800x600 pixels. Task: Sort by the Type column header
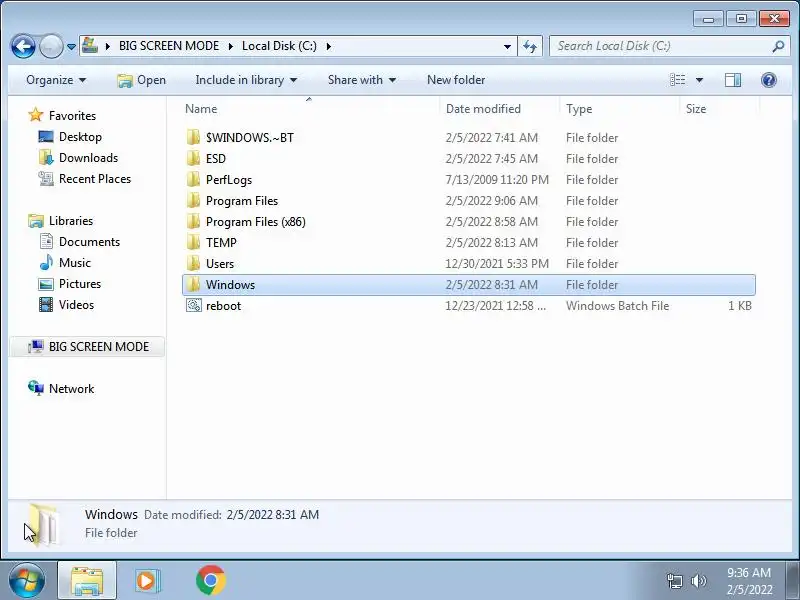coord(579,109)
